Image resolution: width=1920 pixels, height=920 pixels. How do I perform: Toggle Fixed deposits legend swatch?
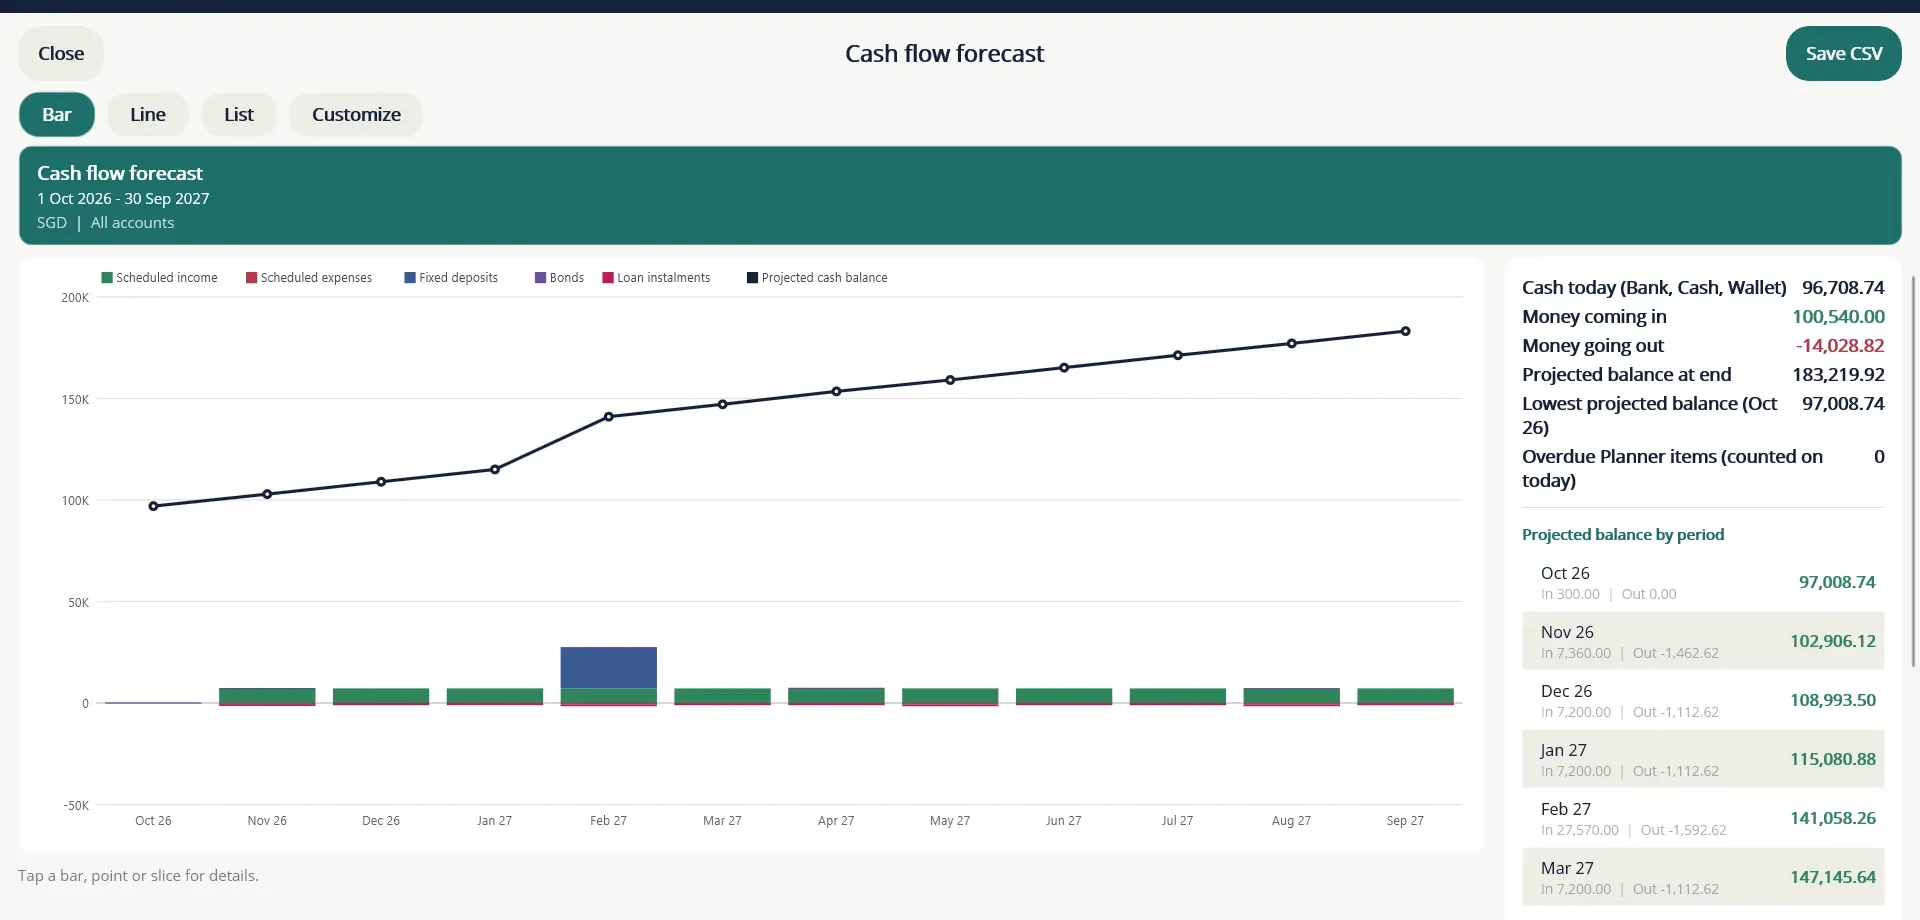point(410,278)
